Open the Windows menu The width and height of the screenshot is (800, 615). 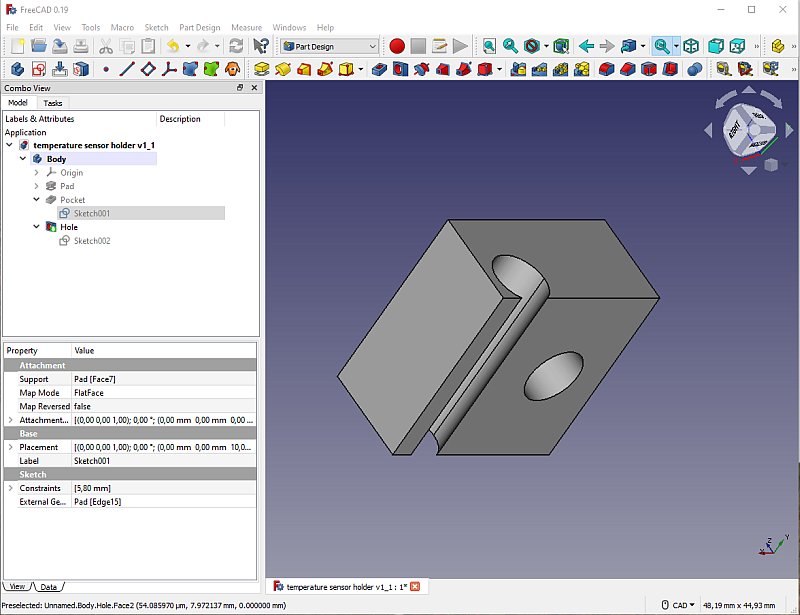289,28
